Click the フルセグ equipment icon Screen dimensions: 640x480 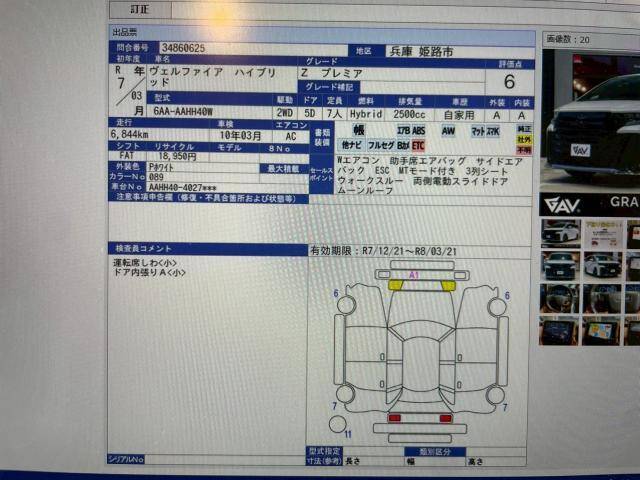380,145
